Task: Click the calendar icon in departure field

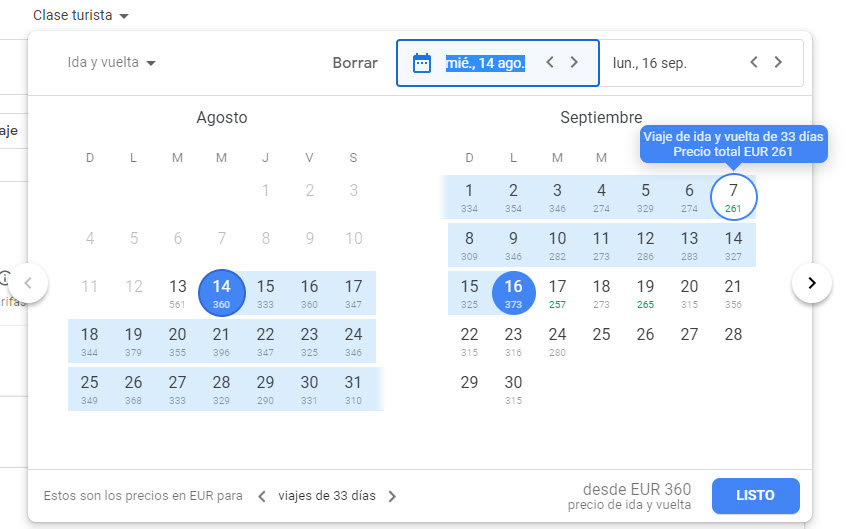Action: point(422,62)
